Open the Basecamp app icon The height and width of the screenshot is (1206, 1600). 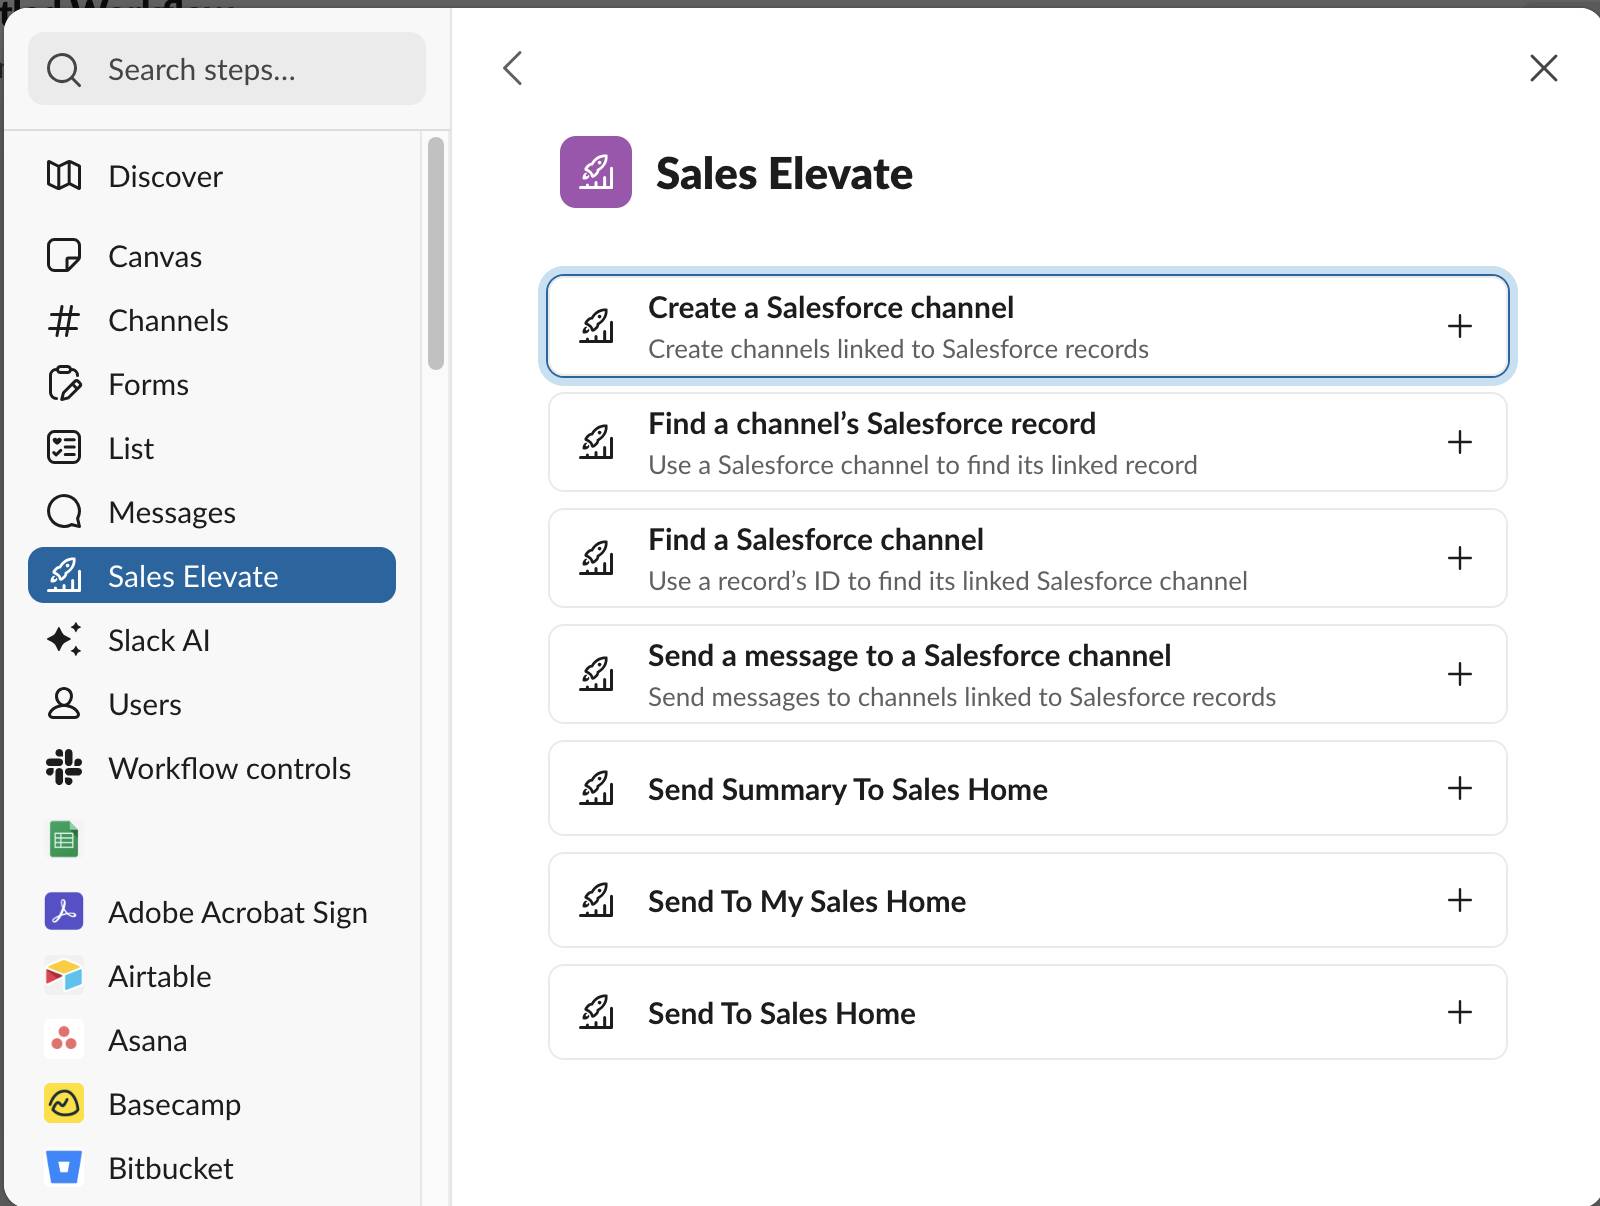point(64,1104)
